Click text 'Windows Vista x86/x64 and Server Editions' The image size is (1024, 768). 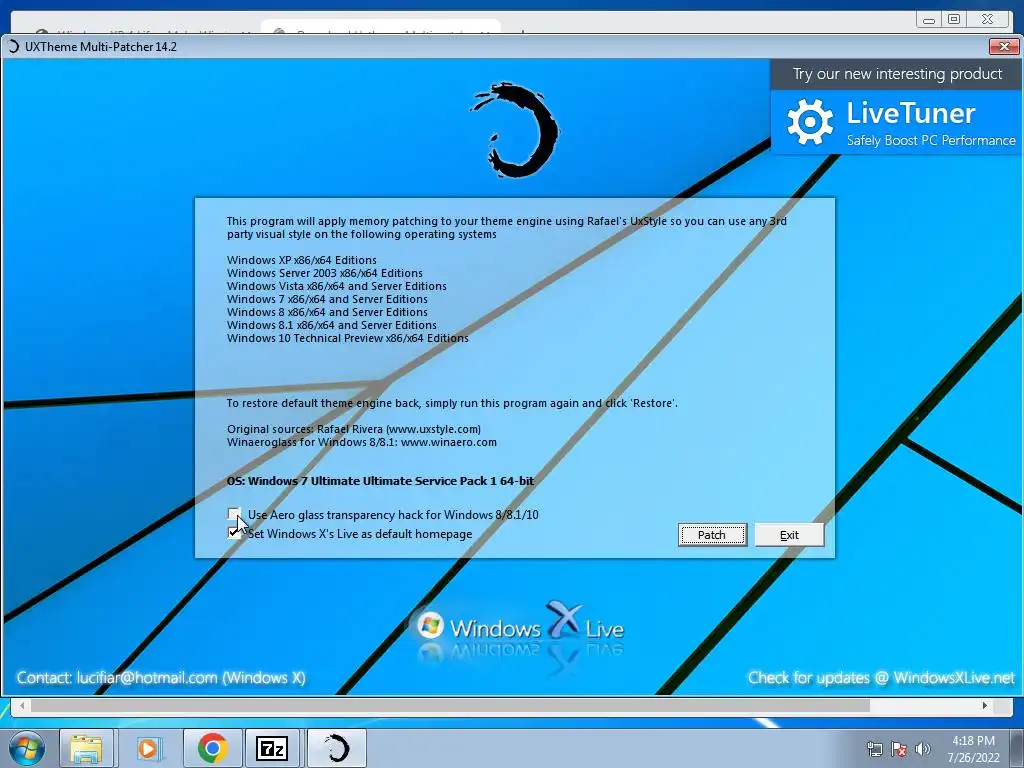pos(336,286)
